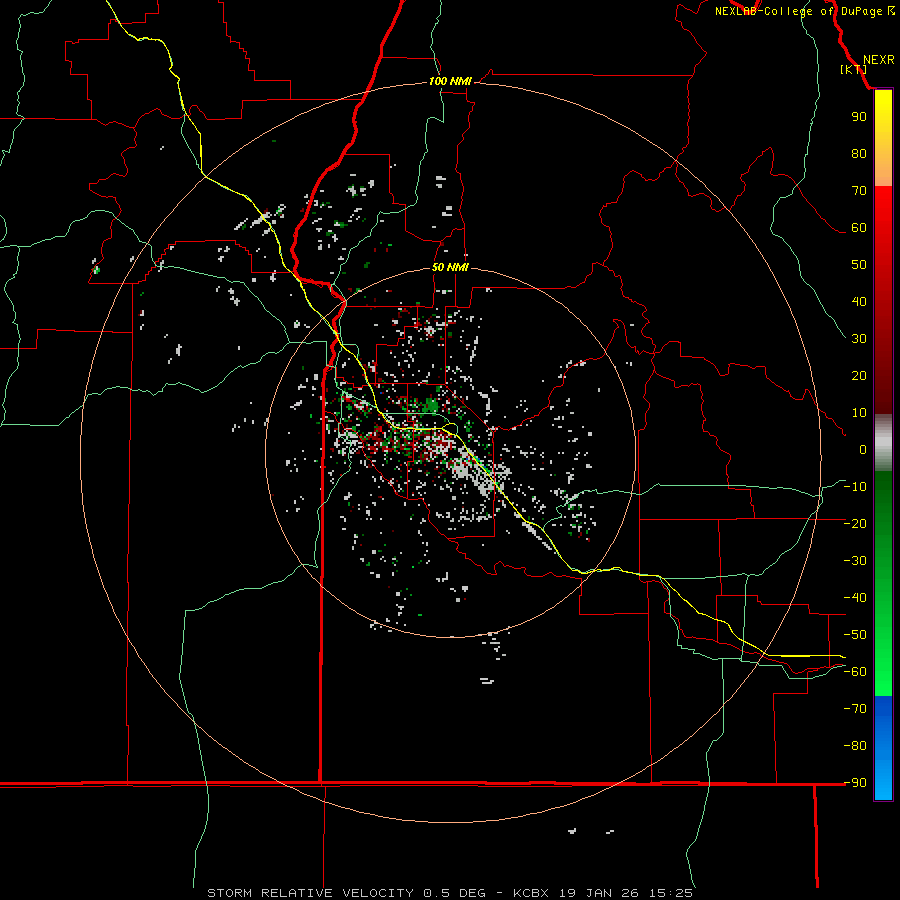Viewport: 900px width, 900px height.
Task: Click the 50 NMI range ring label
Action: pyautogui.click(x=450, y=267)
